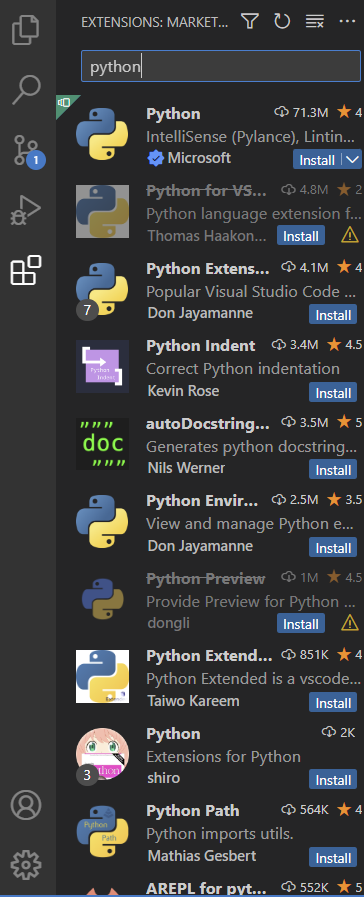Click publisher name Mathias Gesbert
The image size is (364, 897).
[202, 856]
